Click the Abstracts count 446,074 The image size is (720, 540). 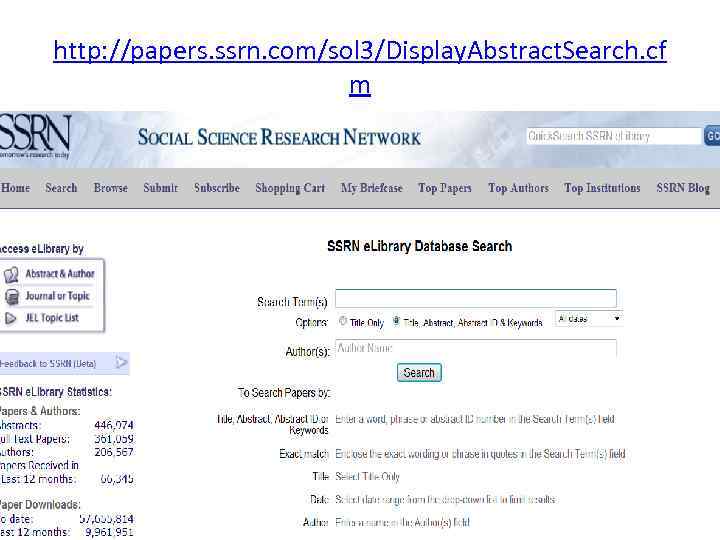[113, 425]
